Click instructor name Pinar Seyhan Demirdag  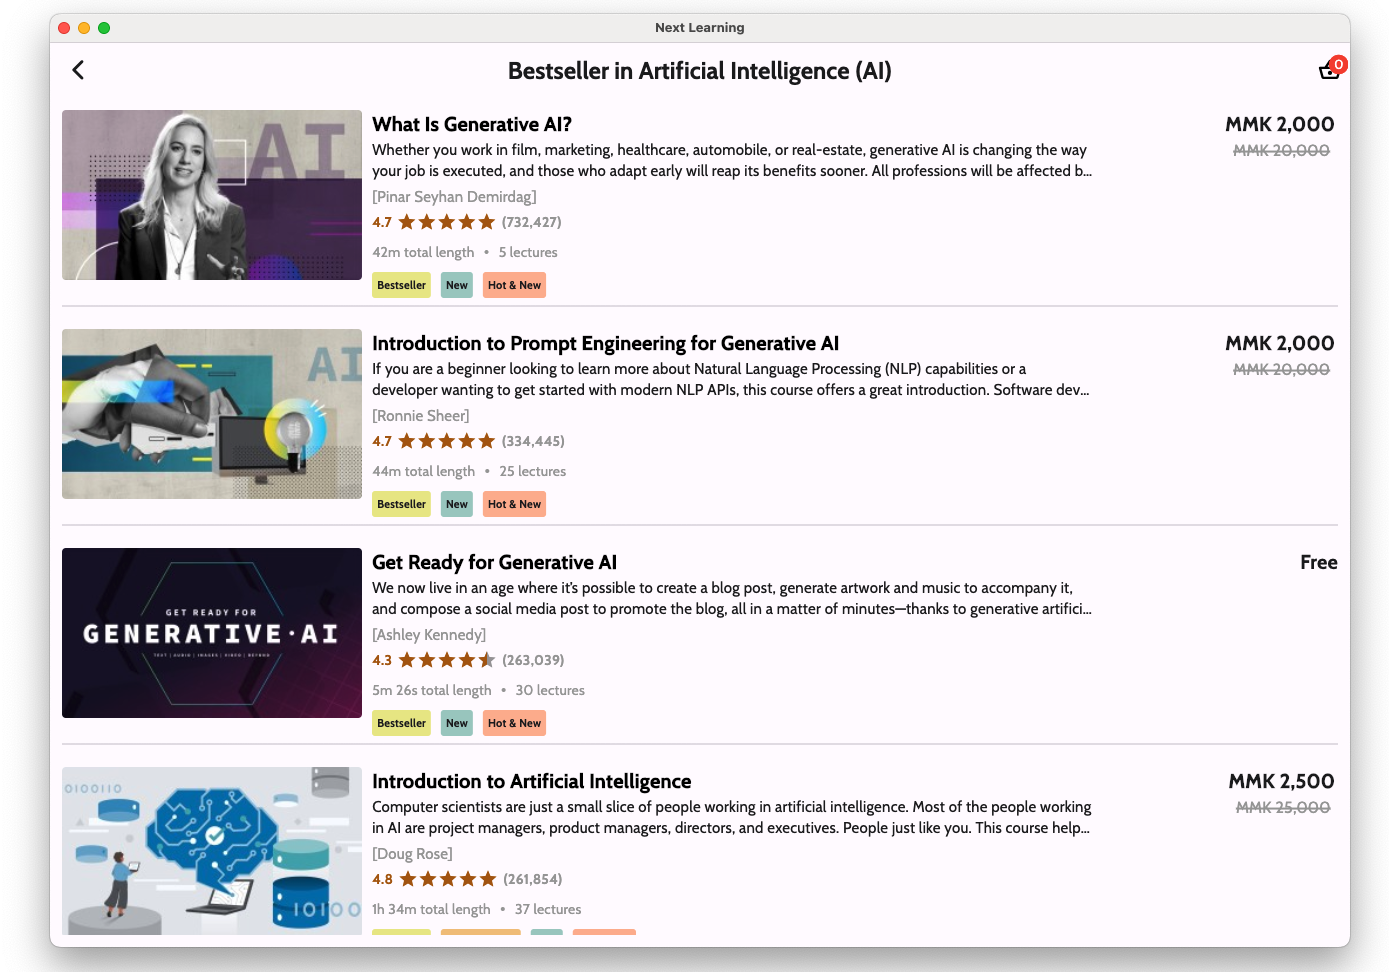click(x=454, y=197)
